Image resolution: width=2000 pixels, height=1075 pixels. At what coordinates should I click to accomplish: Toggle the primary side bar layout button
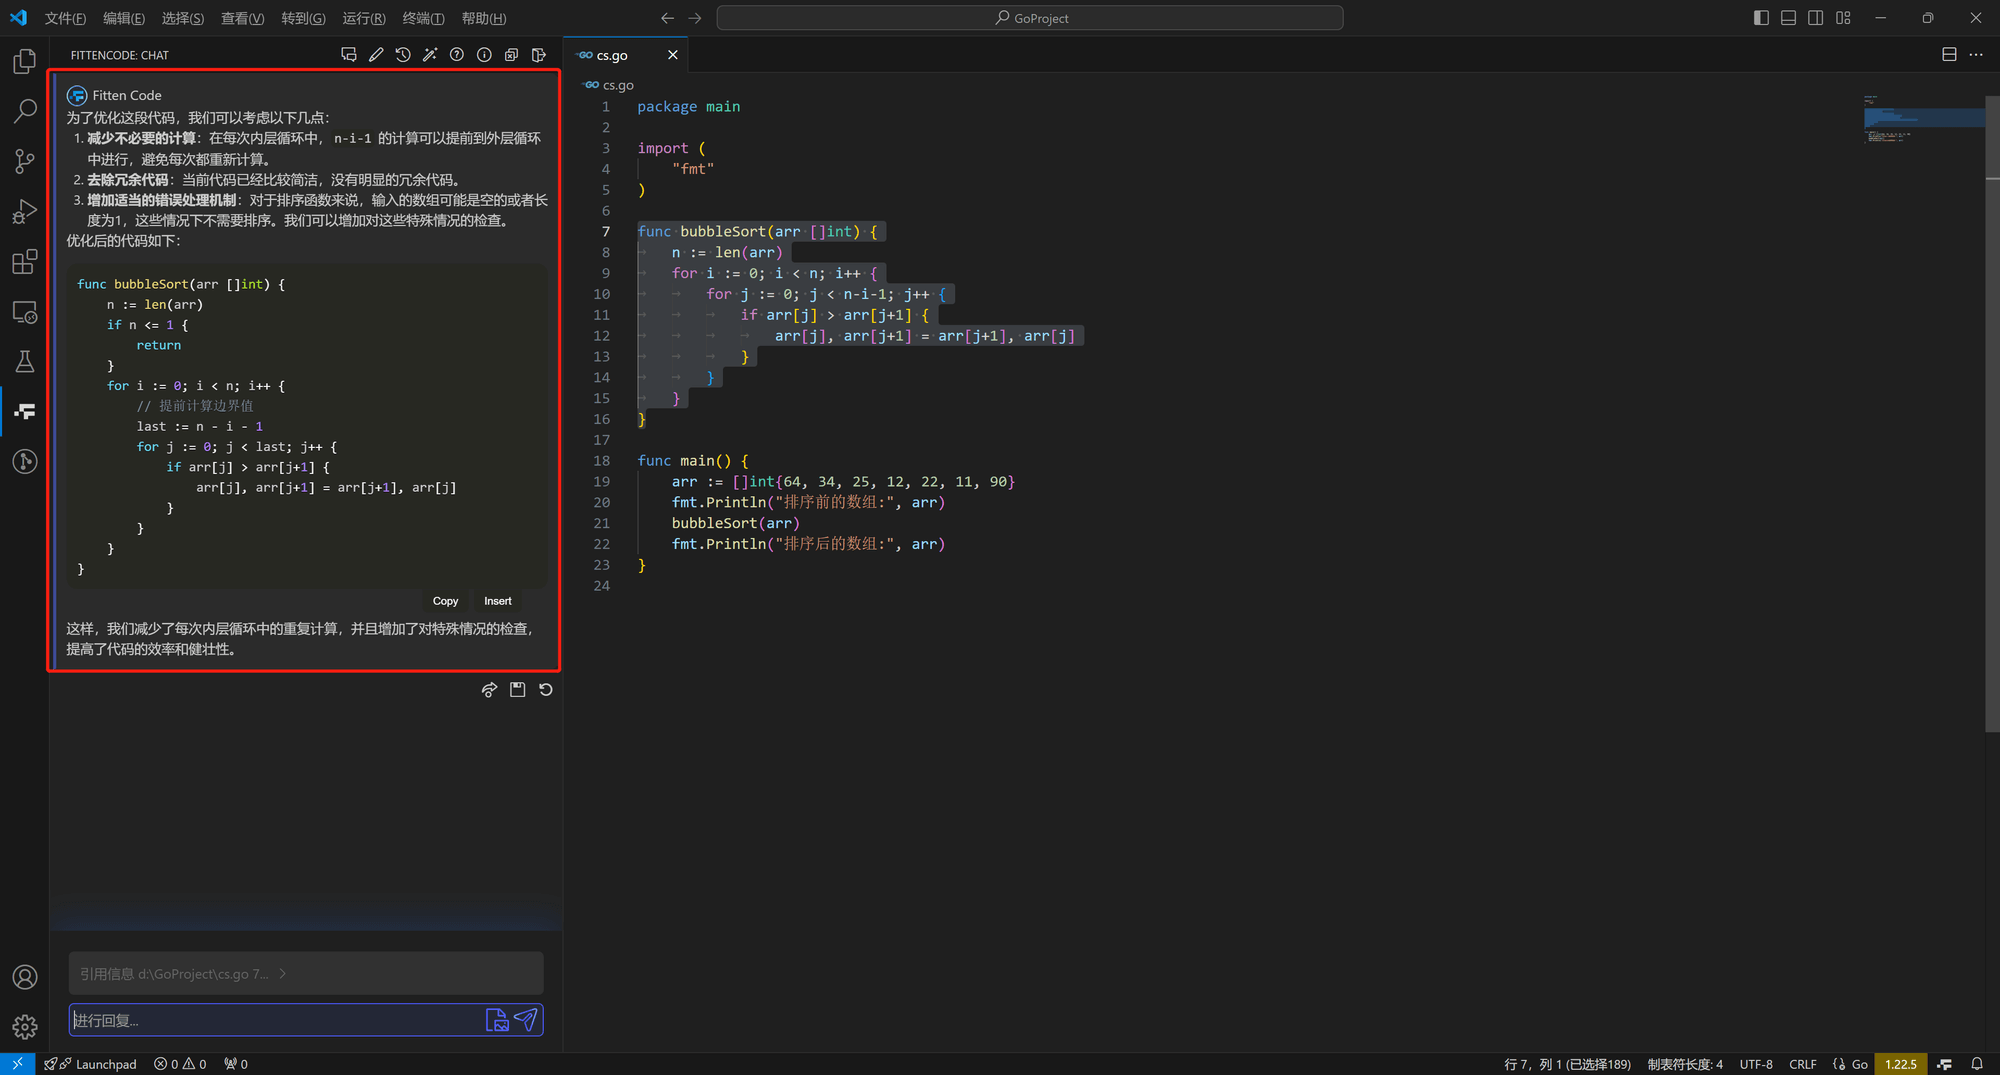[x=1761, y=18]
